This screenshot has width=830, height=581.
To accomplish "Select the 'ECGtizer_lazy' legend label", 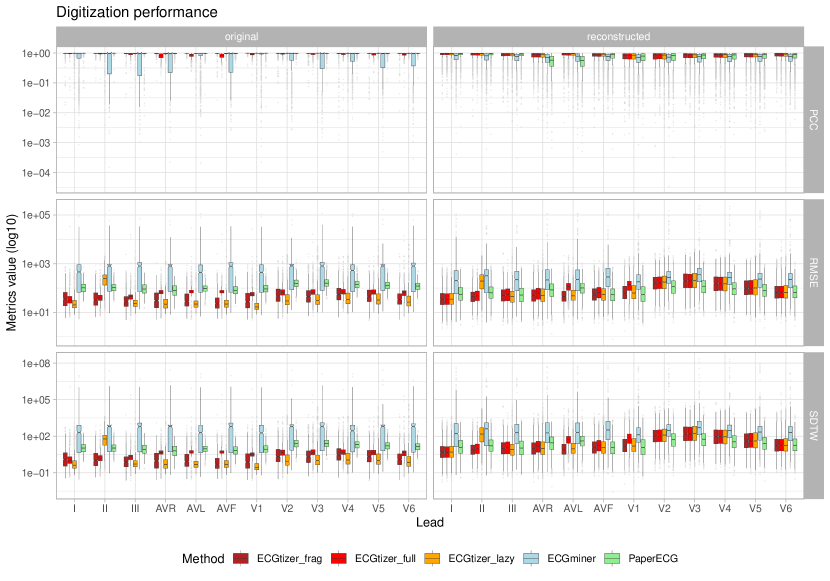I will click(x=481, y=559).
